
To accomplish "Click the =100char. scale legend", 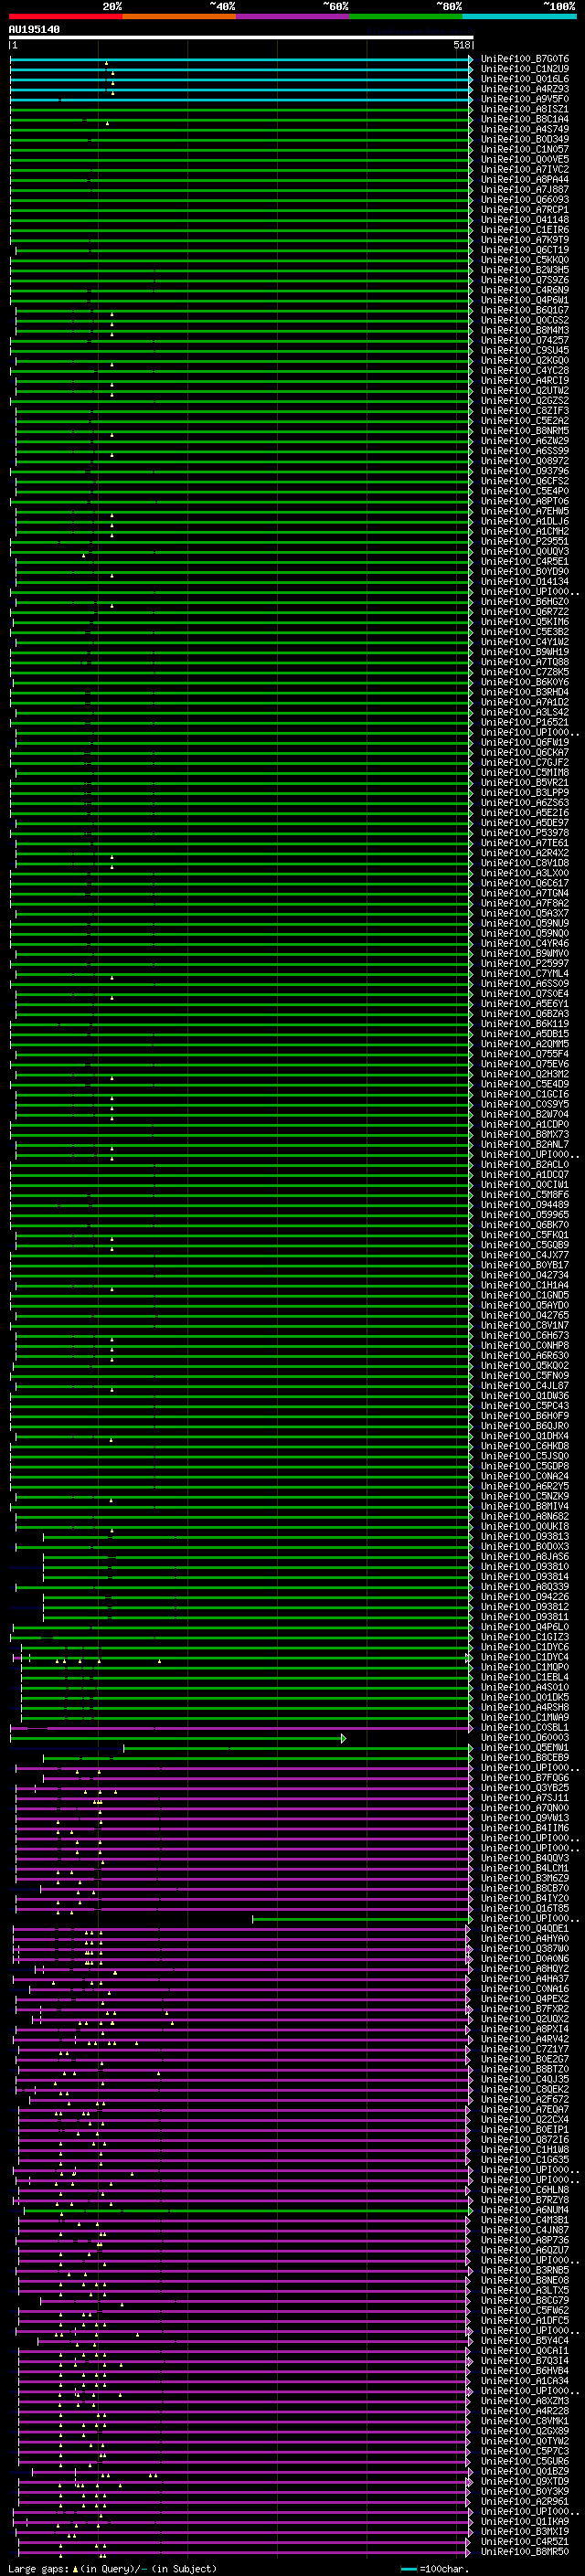I will 436,2568.
